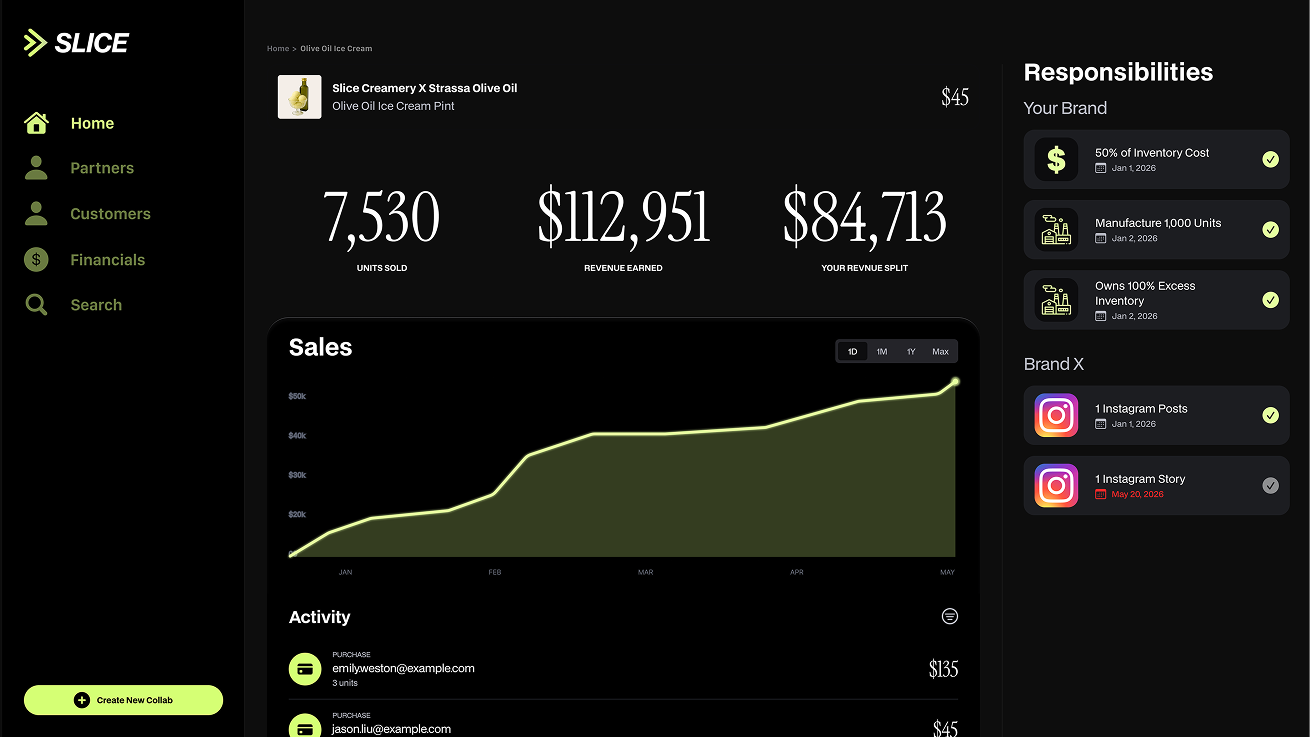Click the 7,530 units sold figure

point(381,217)
